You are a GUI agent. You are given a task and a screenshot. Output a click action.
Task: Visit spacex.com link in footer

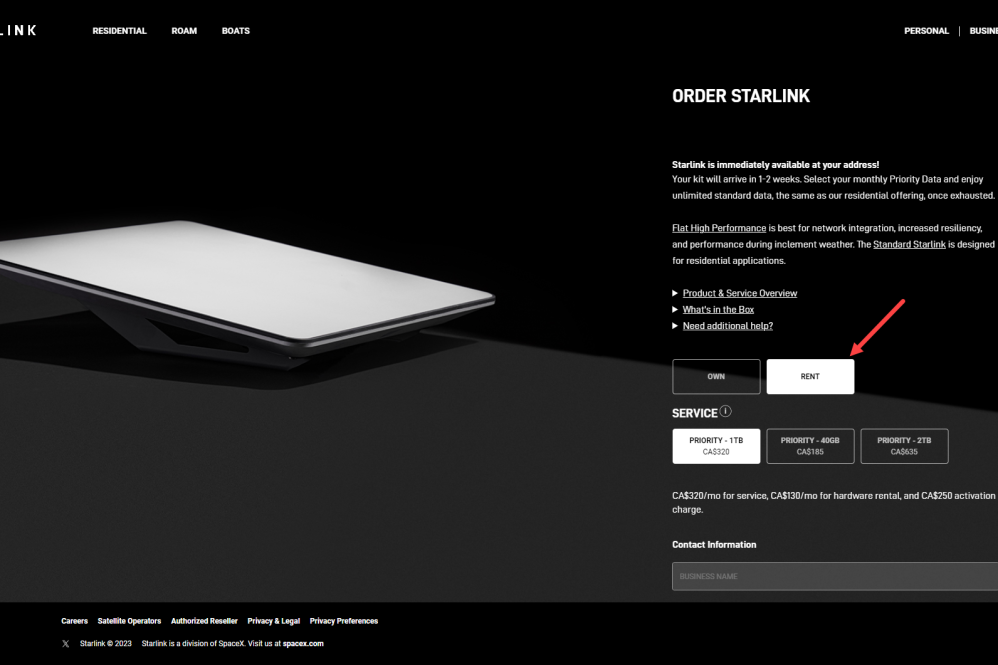(x=303, y=644)
